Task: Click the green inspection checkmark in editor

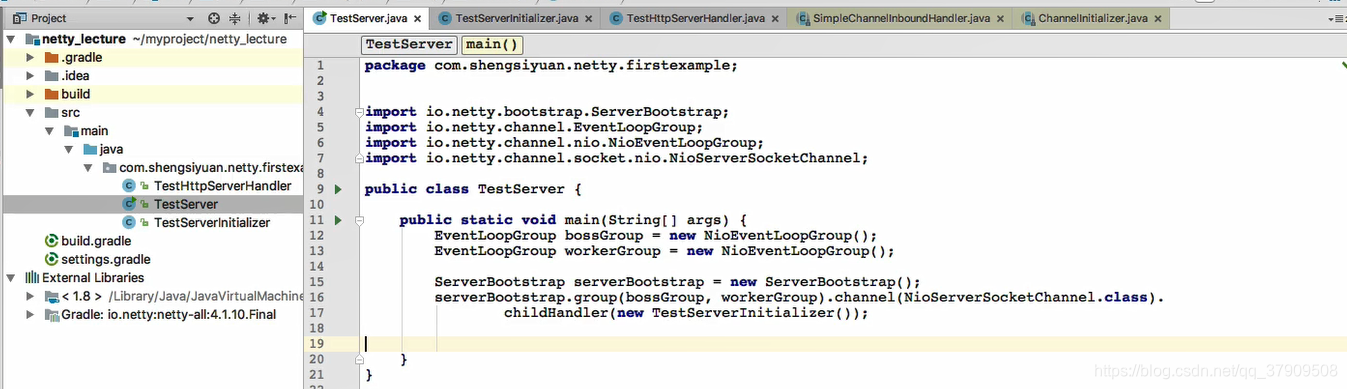Action: [1343, 65]
